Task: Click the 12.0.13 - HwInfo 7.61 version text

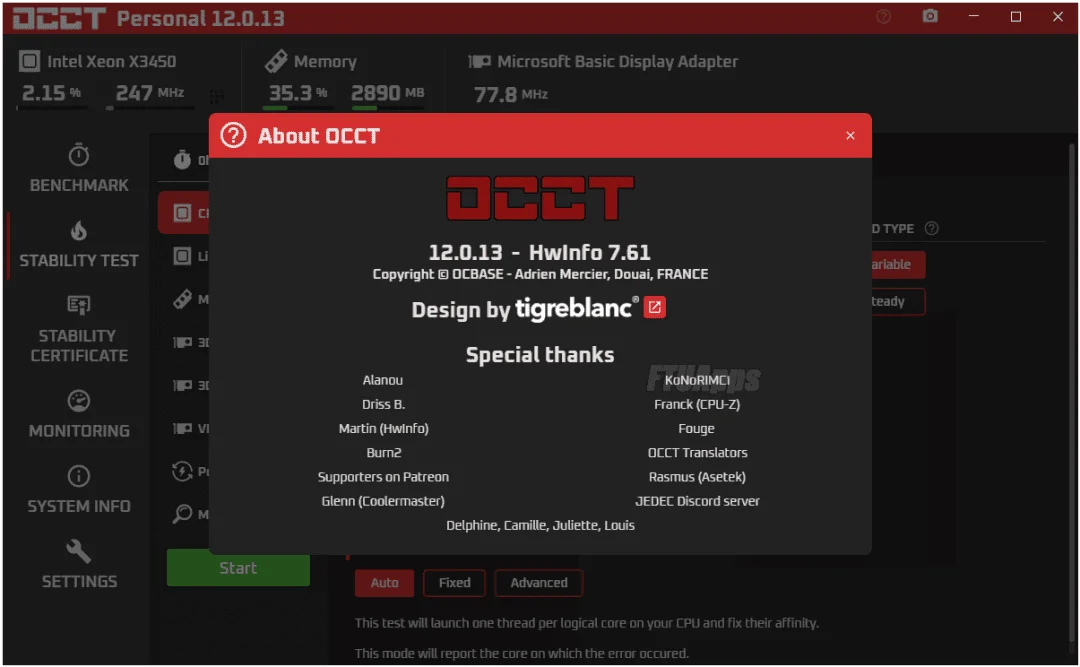Action: (x=539, y=253)
